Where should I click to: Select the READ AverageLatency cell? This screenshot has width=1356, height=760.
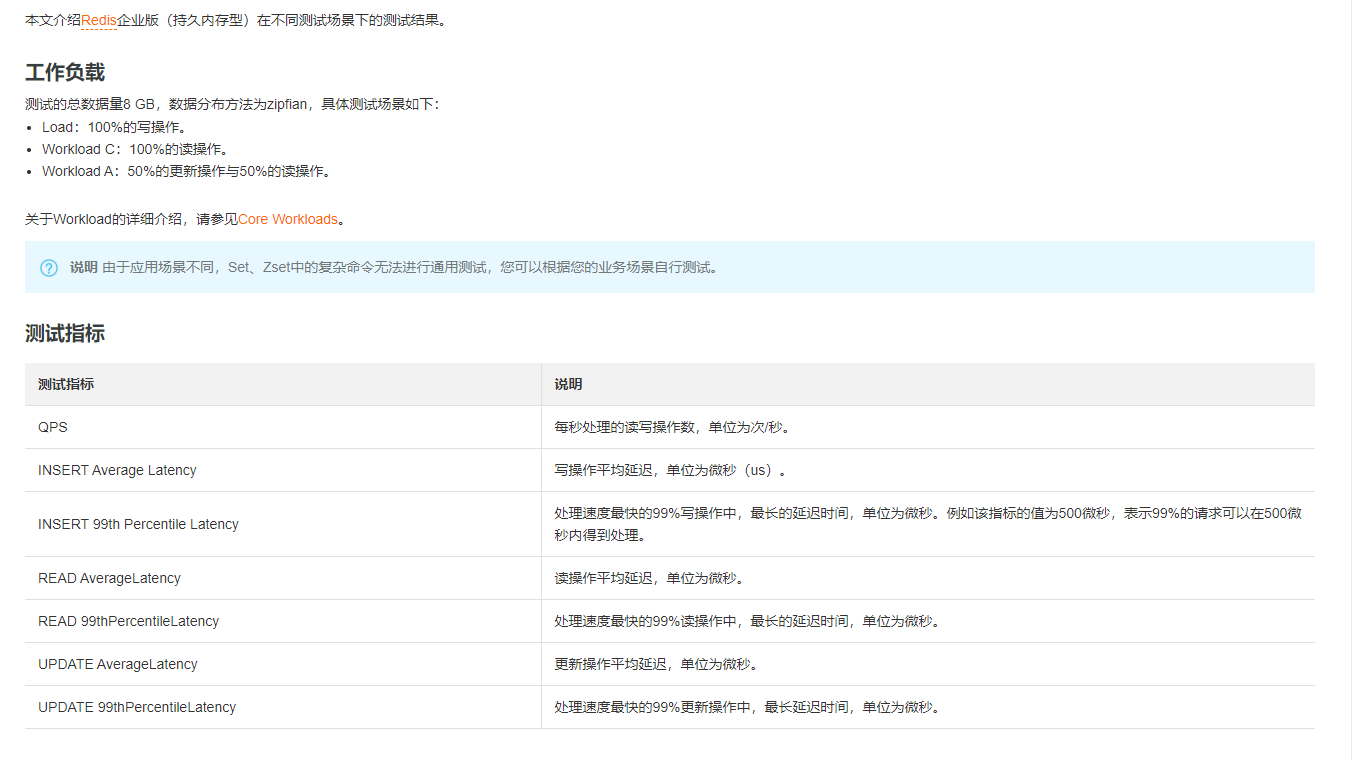pos(283,578)
